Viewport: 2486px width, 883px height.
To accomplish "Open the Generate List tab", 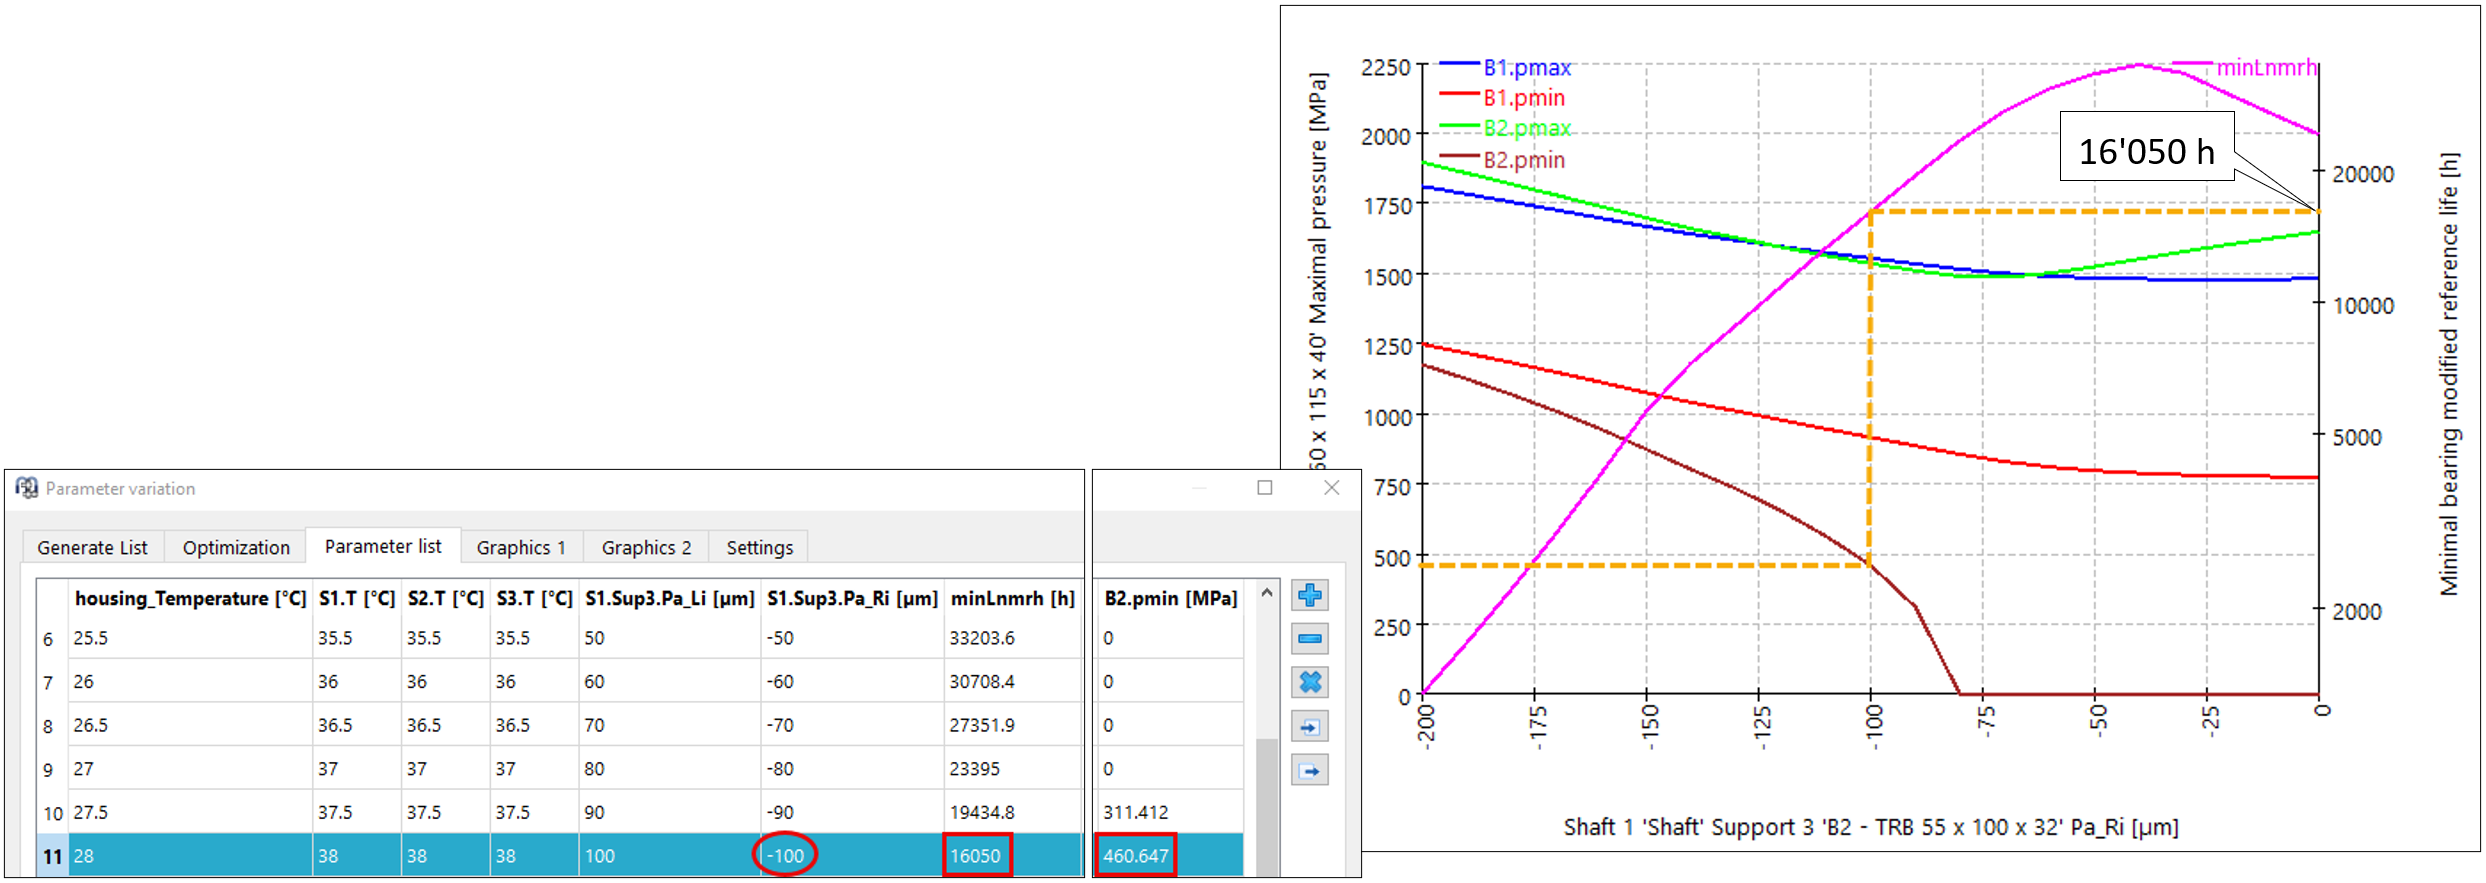I will pyautogui.click(x=92, y=548).
